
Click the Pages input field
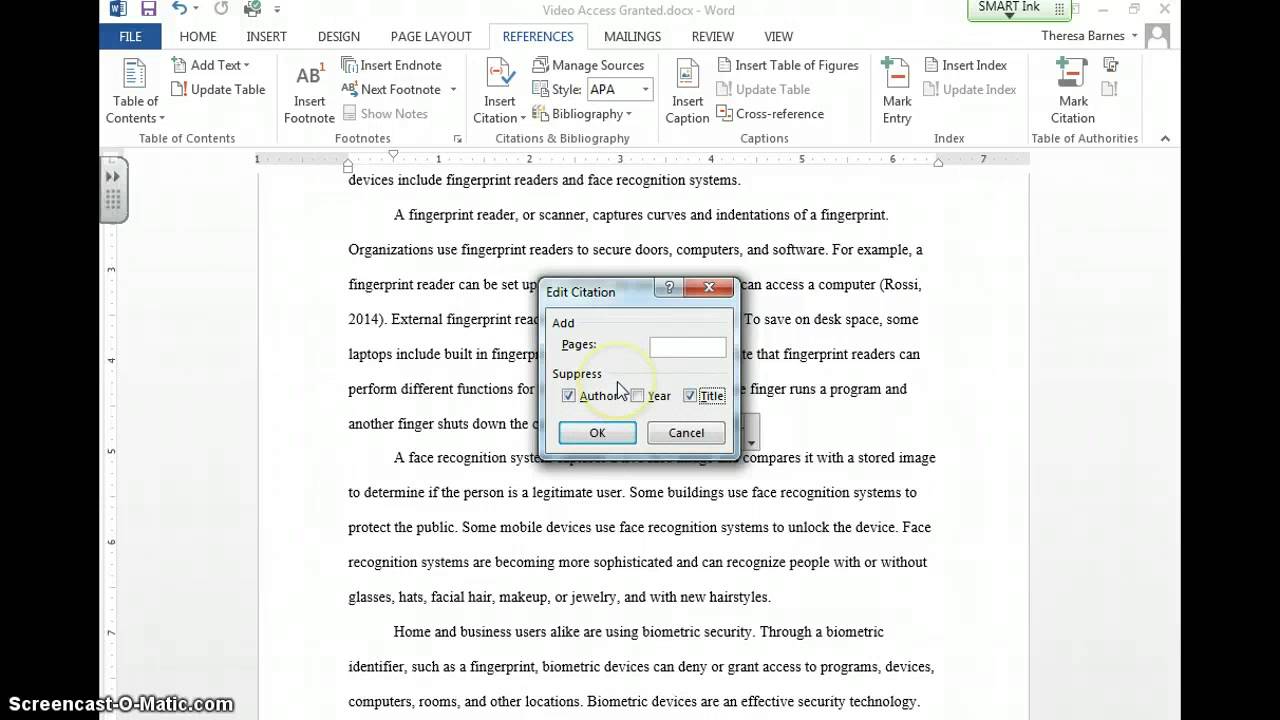(x=688, y=347)
